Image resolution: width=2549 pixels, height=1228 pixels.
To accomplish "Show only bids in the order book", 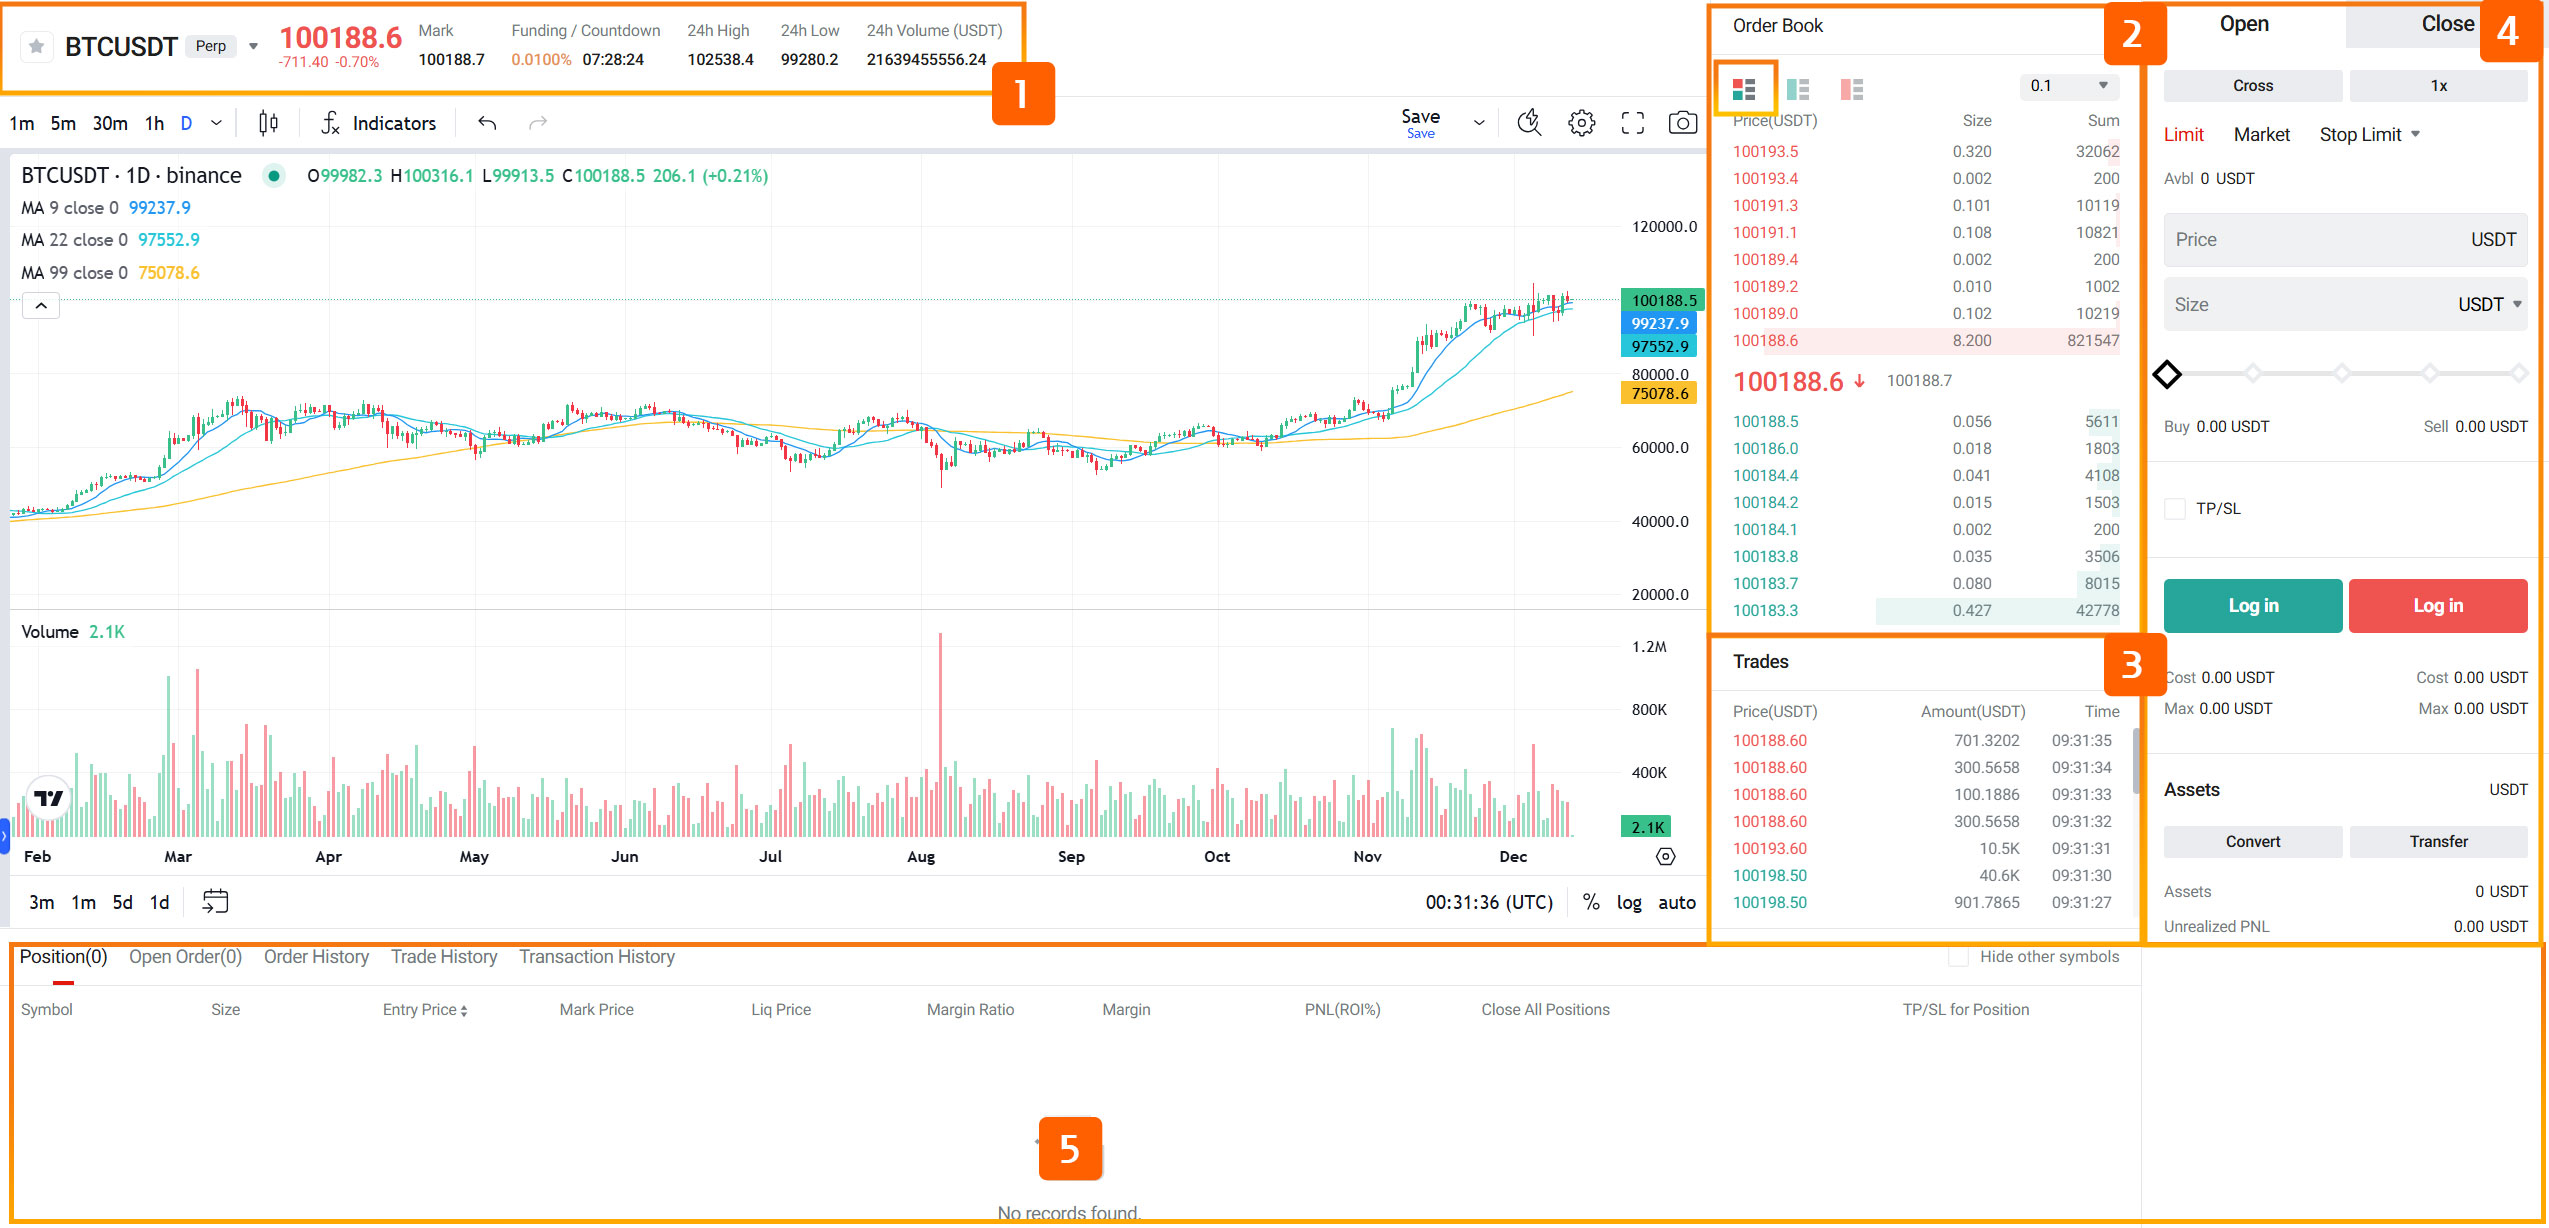I will coord(1798,90).
